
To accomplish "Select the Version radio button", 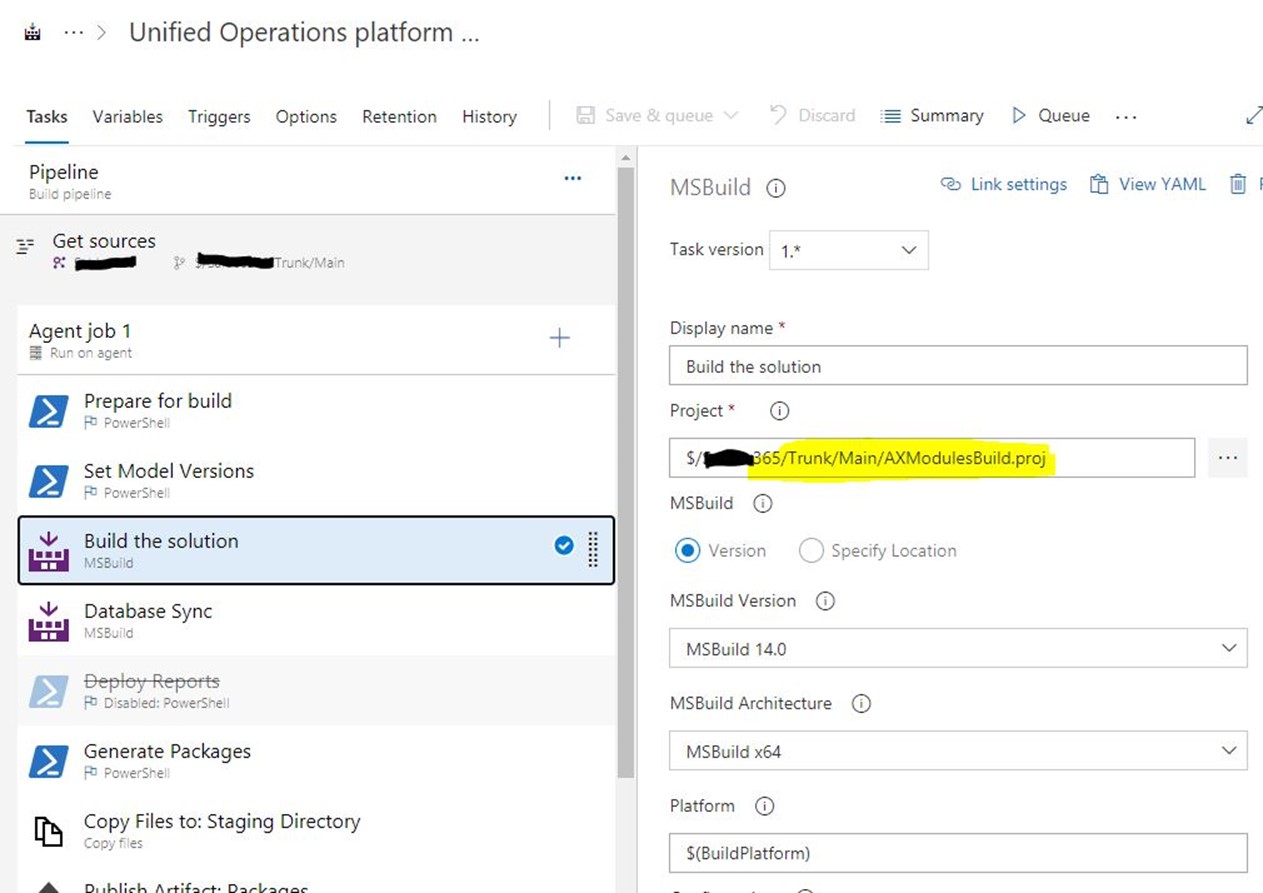I will pos(687,550).
